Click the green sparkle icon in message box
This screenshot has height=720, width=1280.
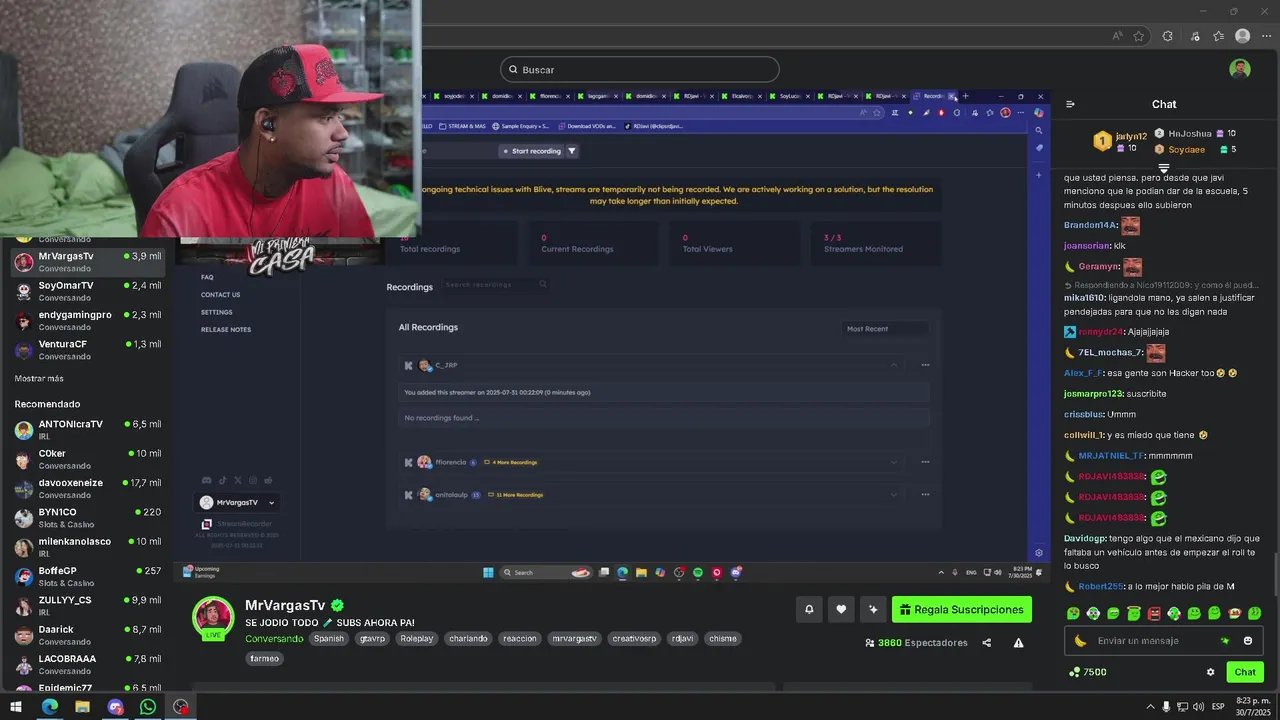click(1225, 641)
